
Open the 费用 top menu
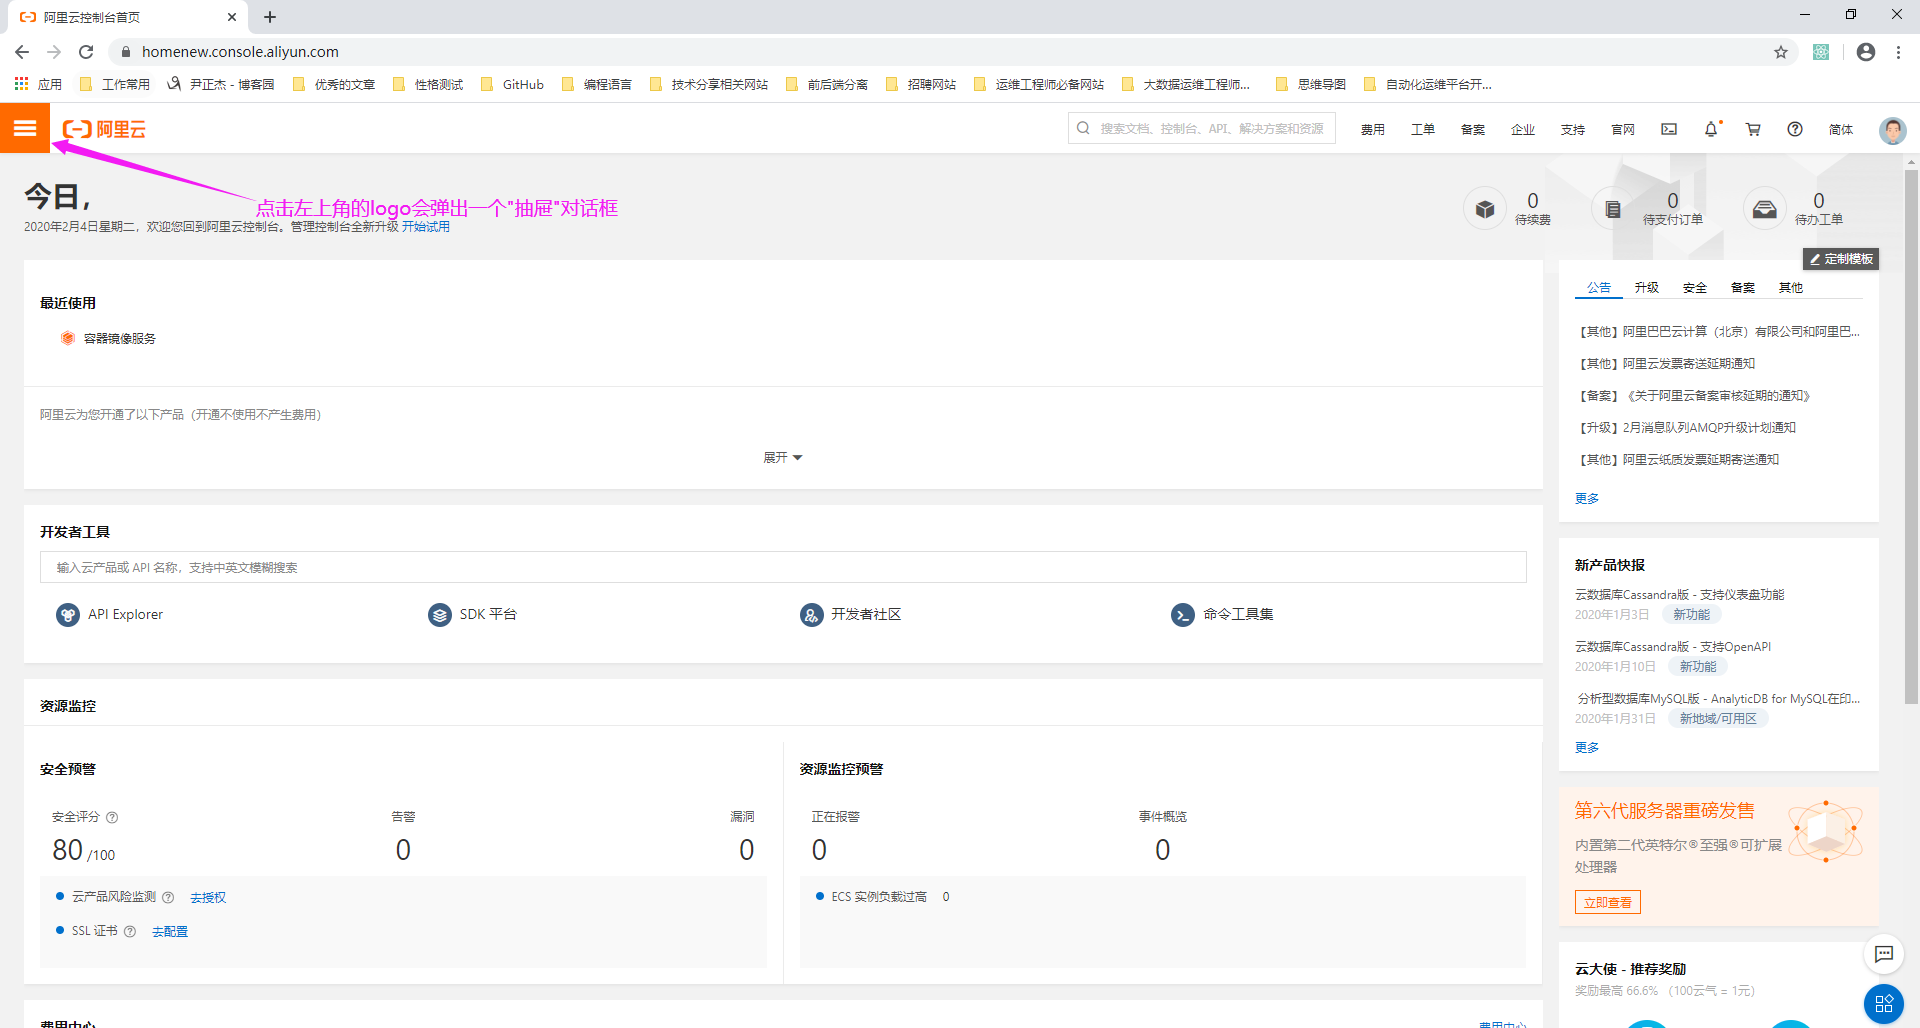click(1373, 130)
